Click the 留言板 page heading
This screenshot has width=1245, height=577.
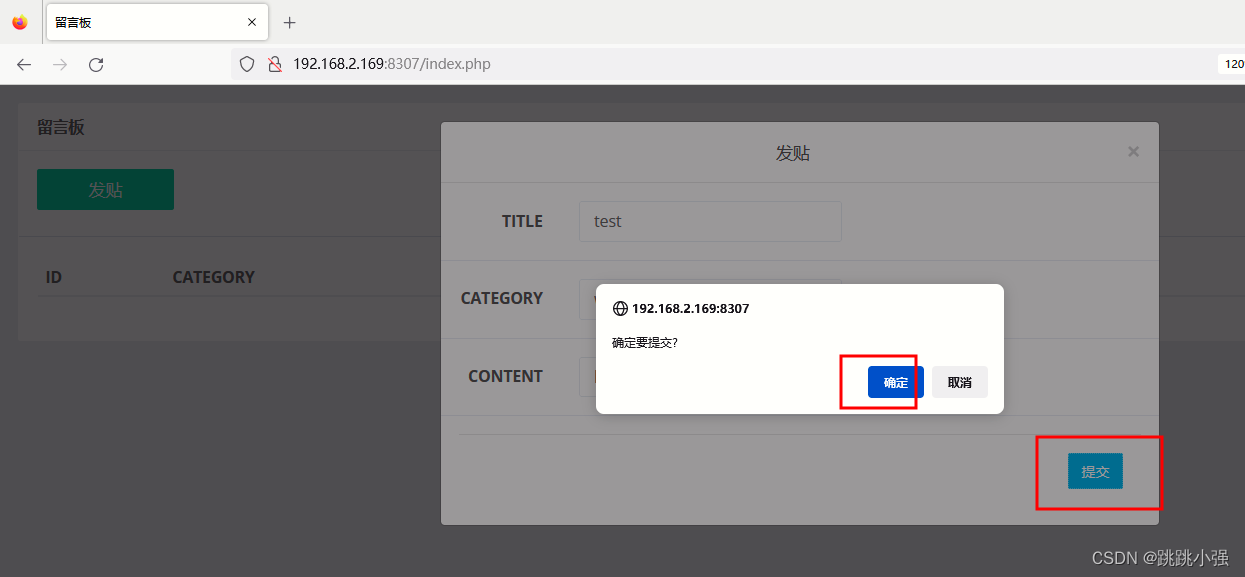pos(61,127)
